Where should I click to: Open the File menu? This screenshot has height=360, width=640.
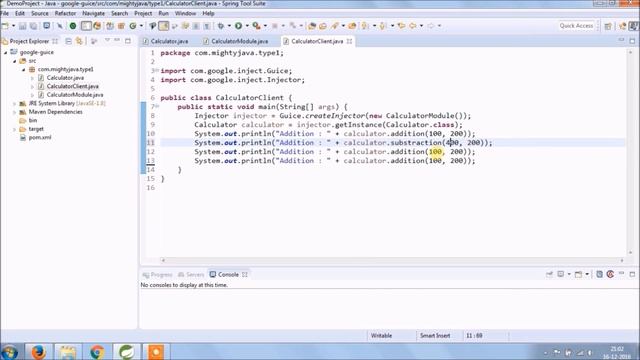pos(5,13)
